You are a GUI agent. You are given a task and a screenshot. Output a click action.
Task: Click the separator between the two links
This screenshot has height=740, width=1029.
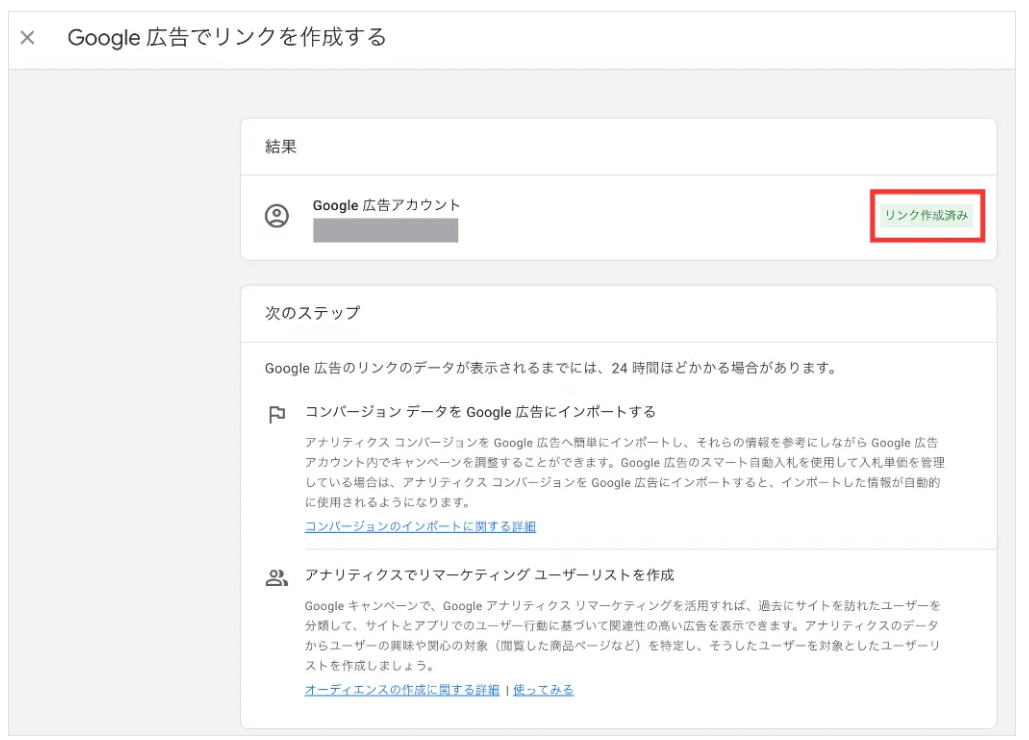[507, 690]
